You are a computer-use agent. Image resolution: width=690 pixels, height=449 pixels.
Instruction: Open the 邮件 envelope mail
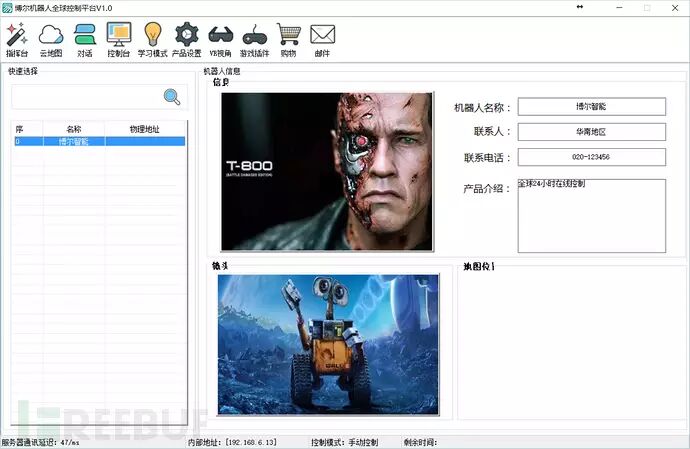(323, 40)
